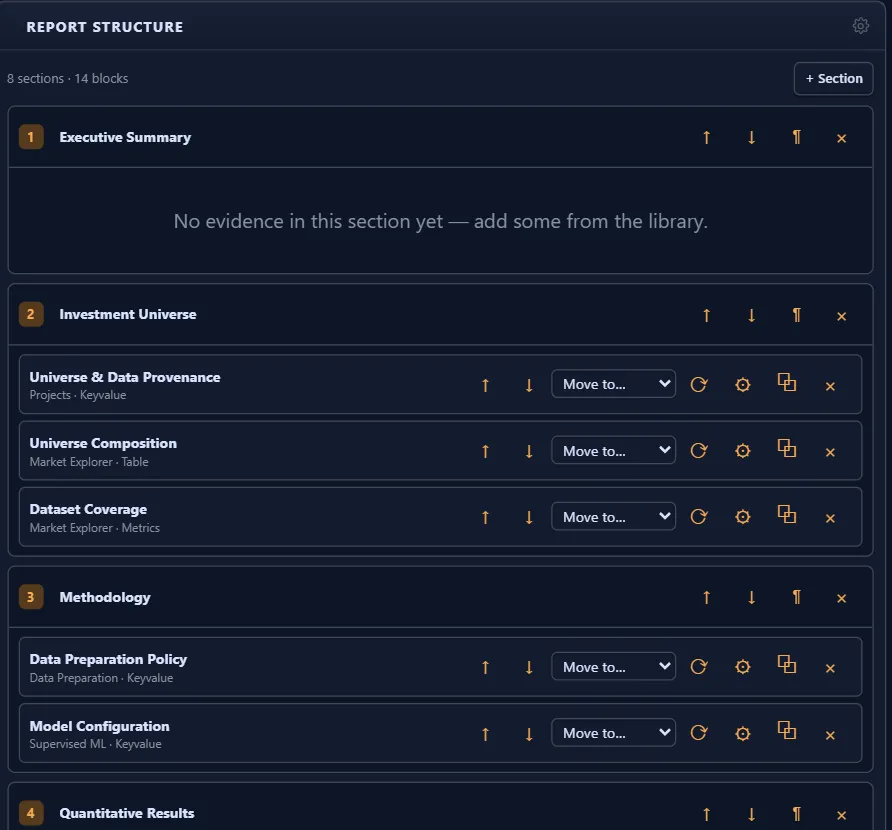Move Universe Composition block up
Image resolution: width=892 pixels, height=830 pixels.
point(485,451)
